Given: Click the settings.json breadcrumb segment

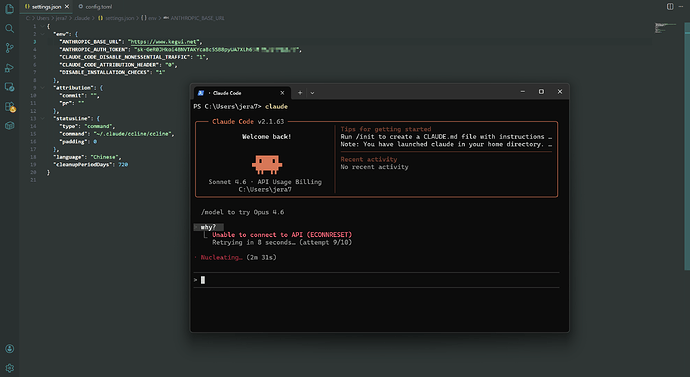Looking at the screenshot, I should [x=116, y=18].
